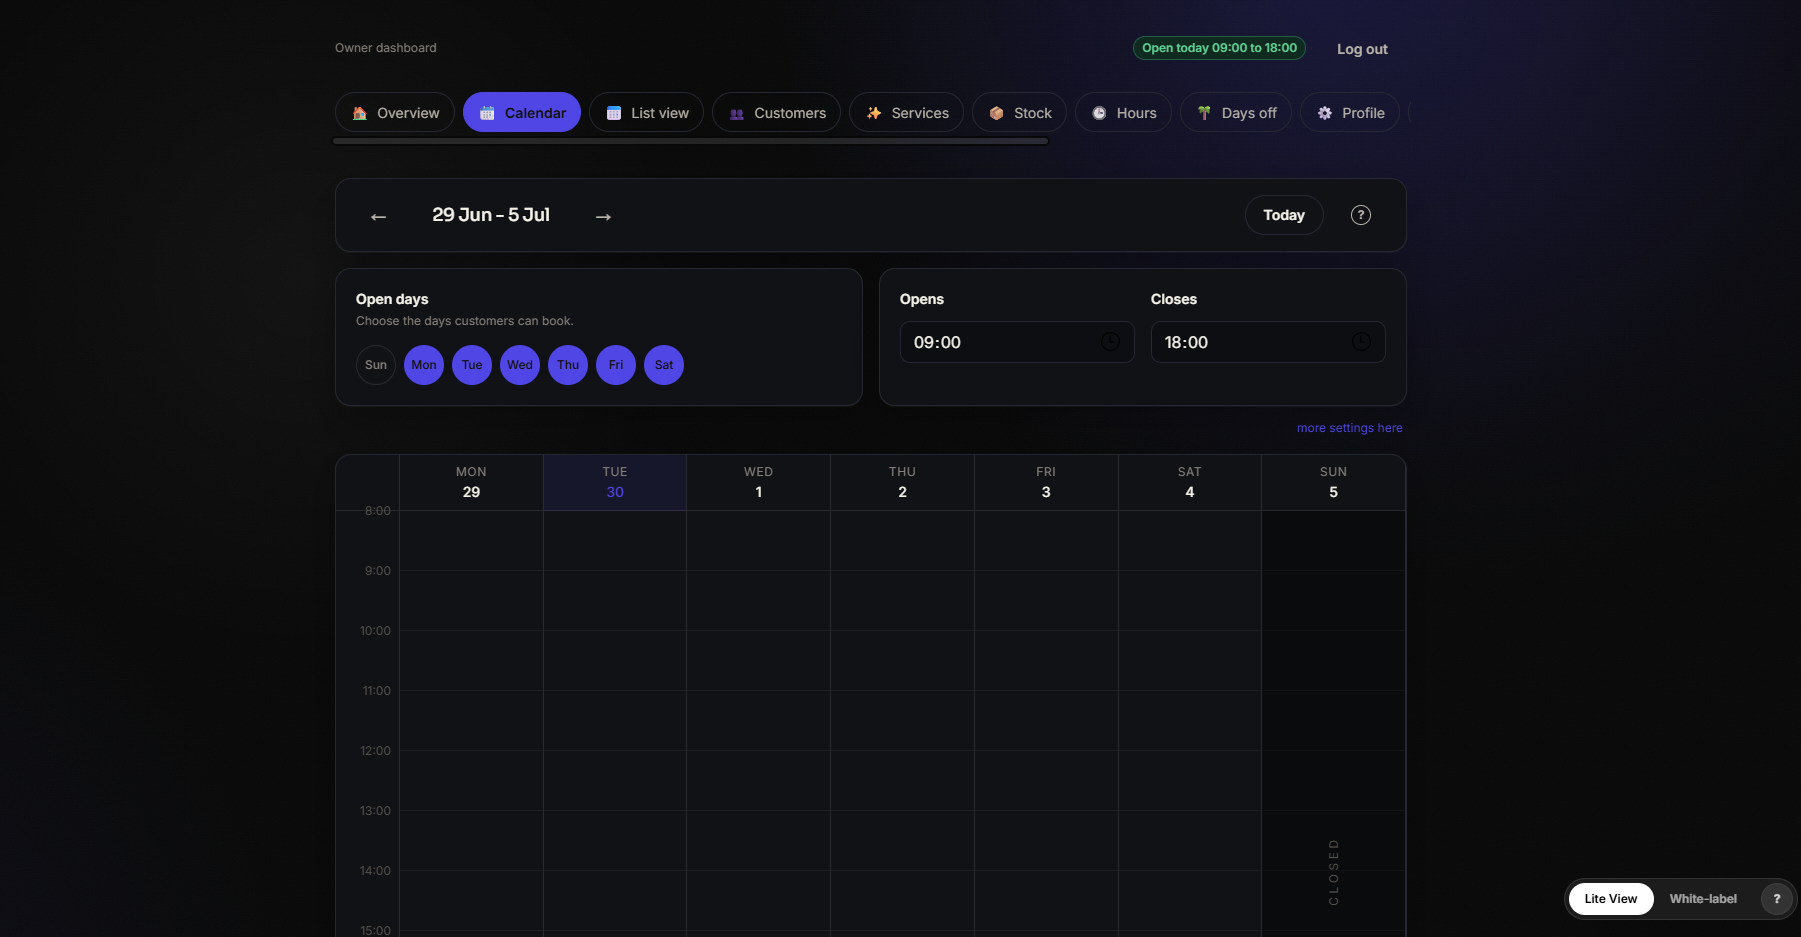Toggle Mon as an open day
Screen dimensions: 1801x937
pyautogui.click(x=424, y=365)
